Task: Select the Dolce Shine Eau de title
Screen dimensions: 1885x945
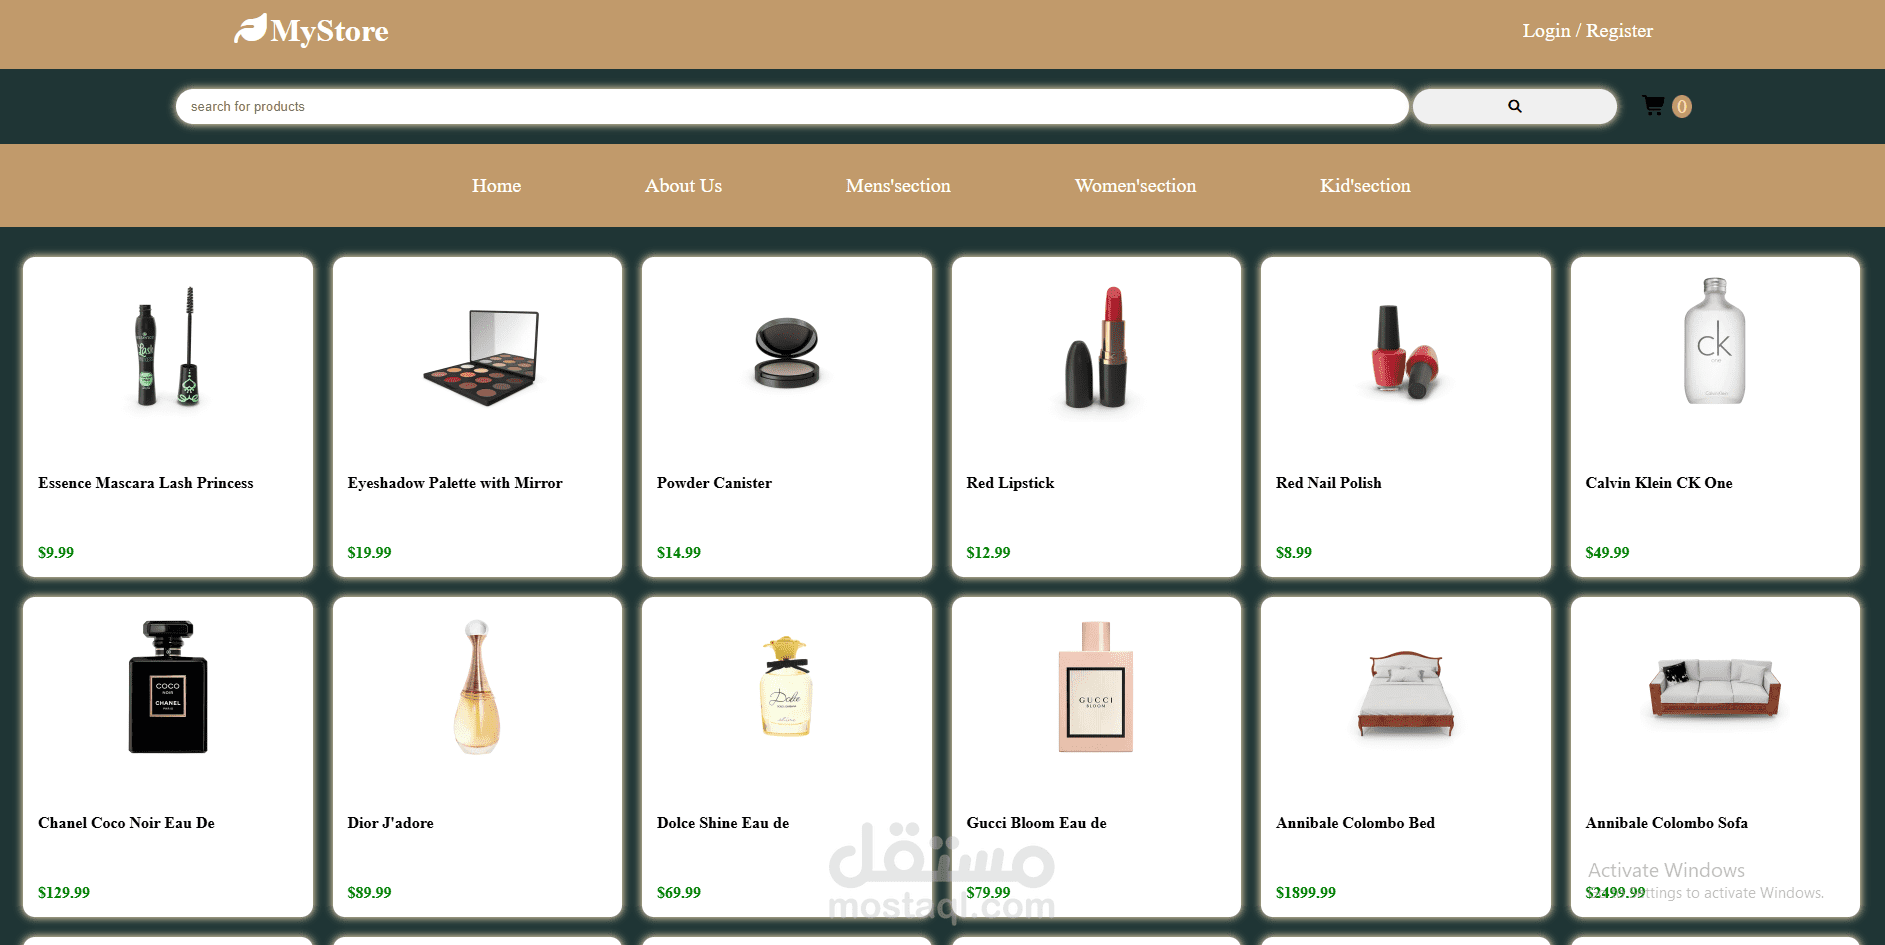Action: click(x=723, y=823)
